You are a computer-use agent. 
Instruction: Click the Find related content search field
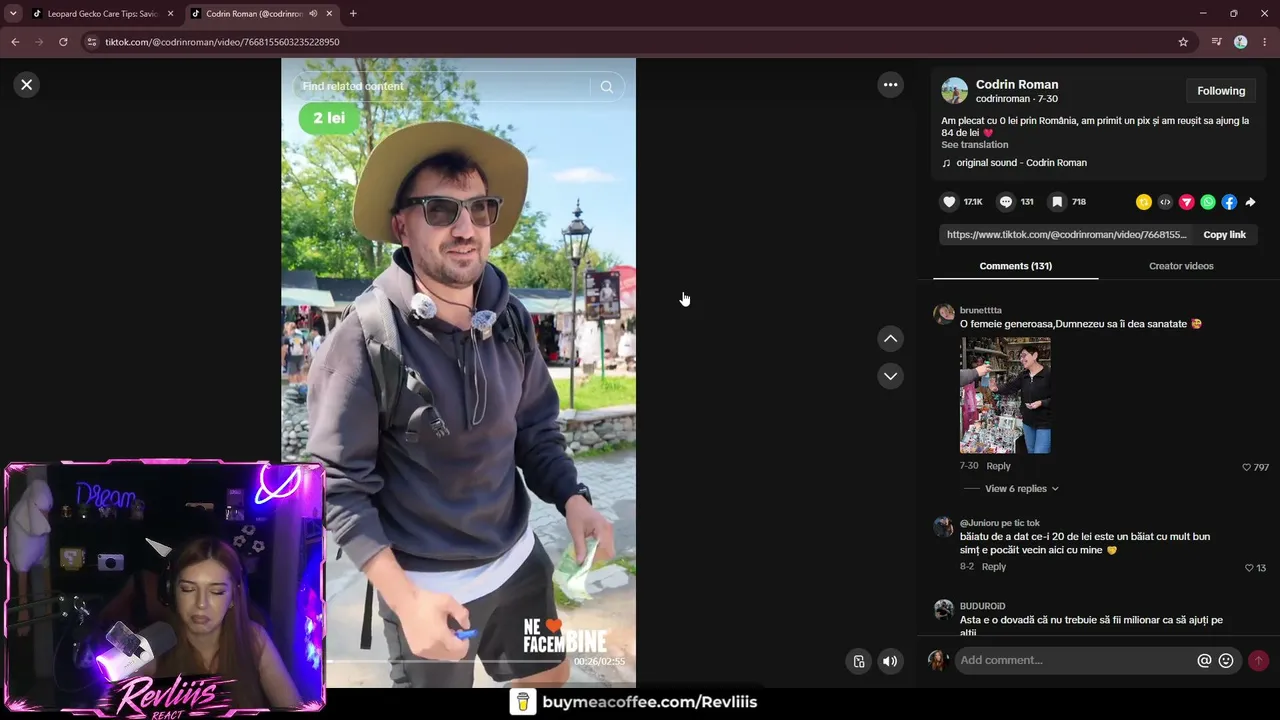pyautogui.click(x=443, y=87)
